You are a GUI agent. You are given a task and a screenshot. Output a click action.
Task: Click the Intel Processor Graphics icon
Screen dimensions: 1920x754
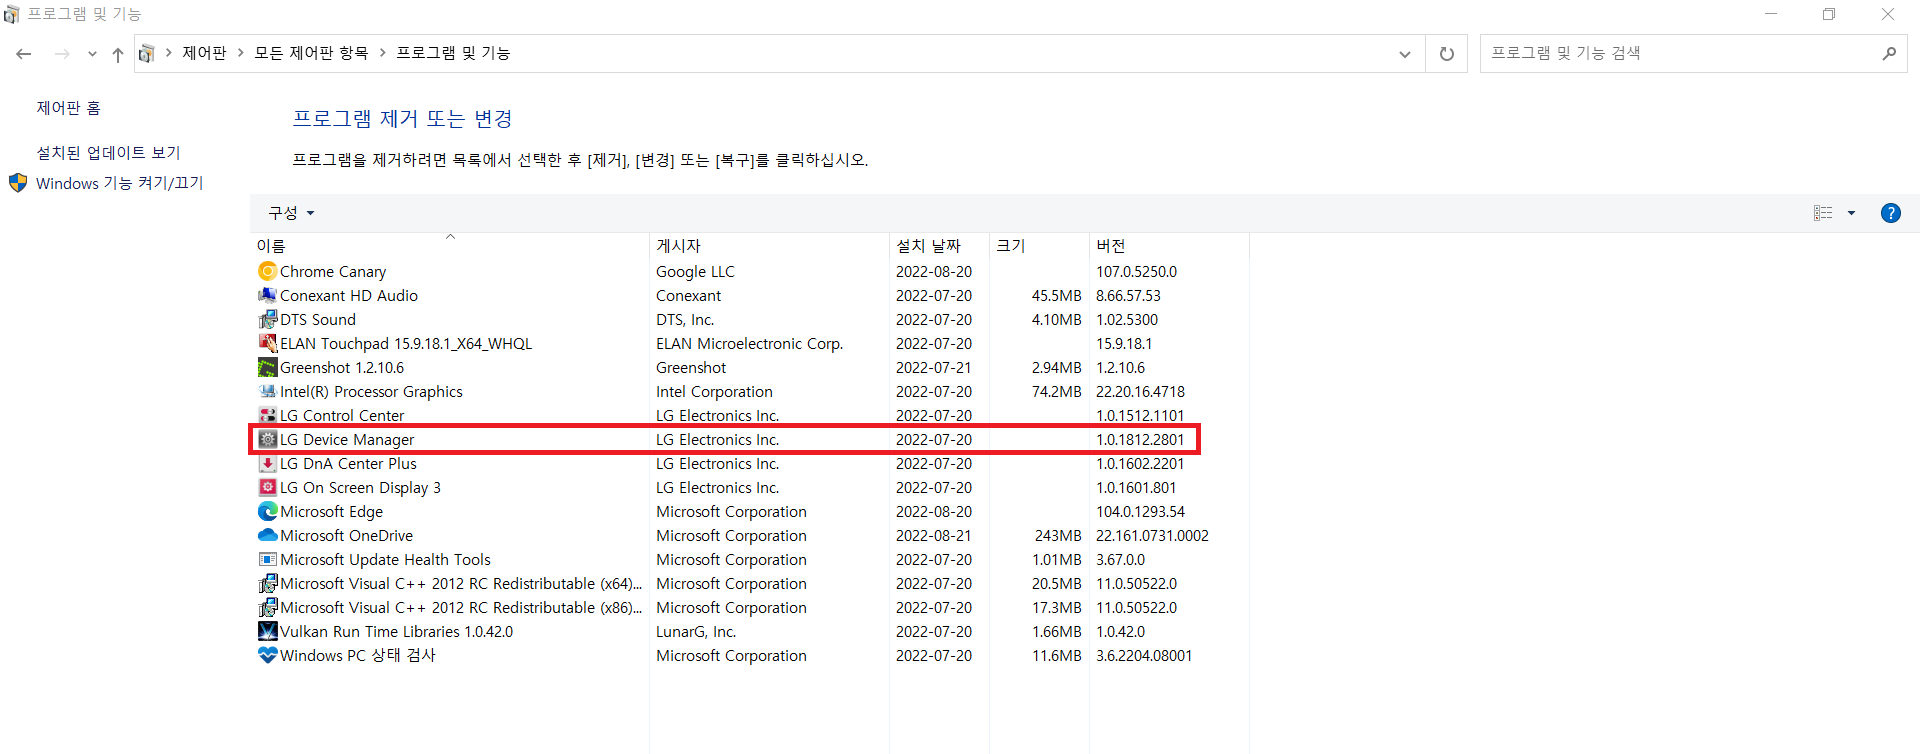[267, 391]
